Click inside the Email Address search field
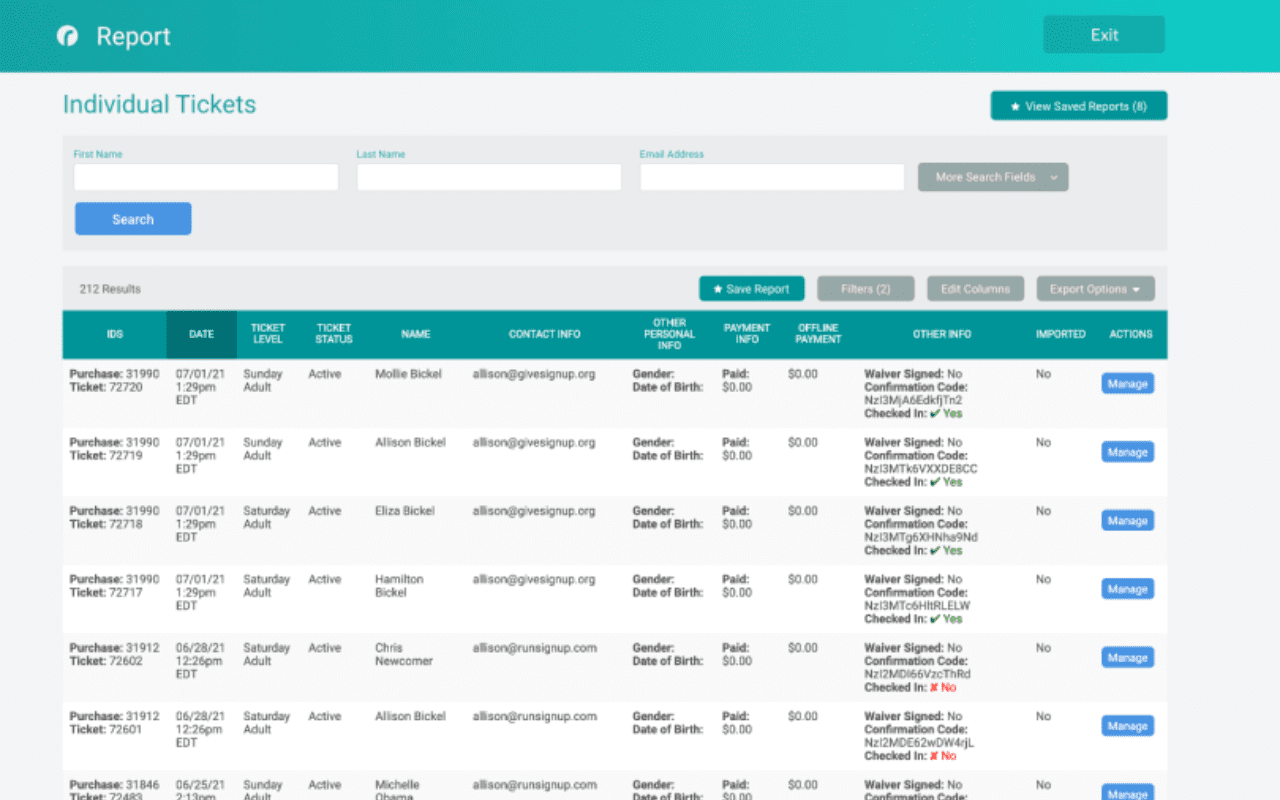1280x800 pixels. 771,176
